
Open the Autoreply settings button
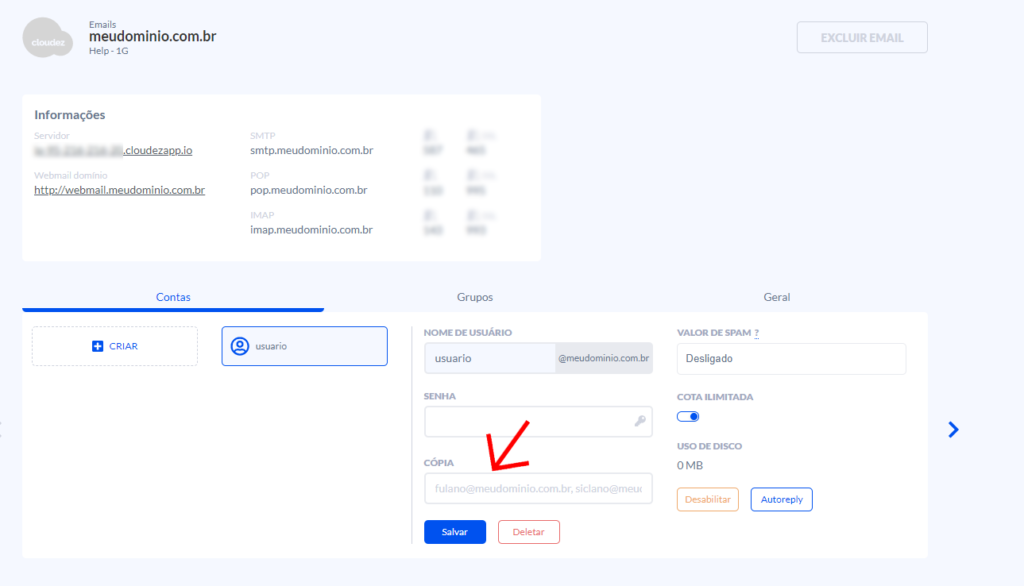pos(781,499)
